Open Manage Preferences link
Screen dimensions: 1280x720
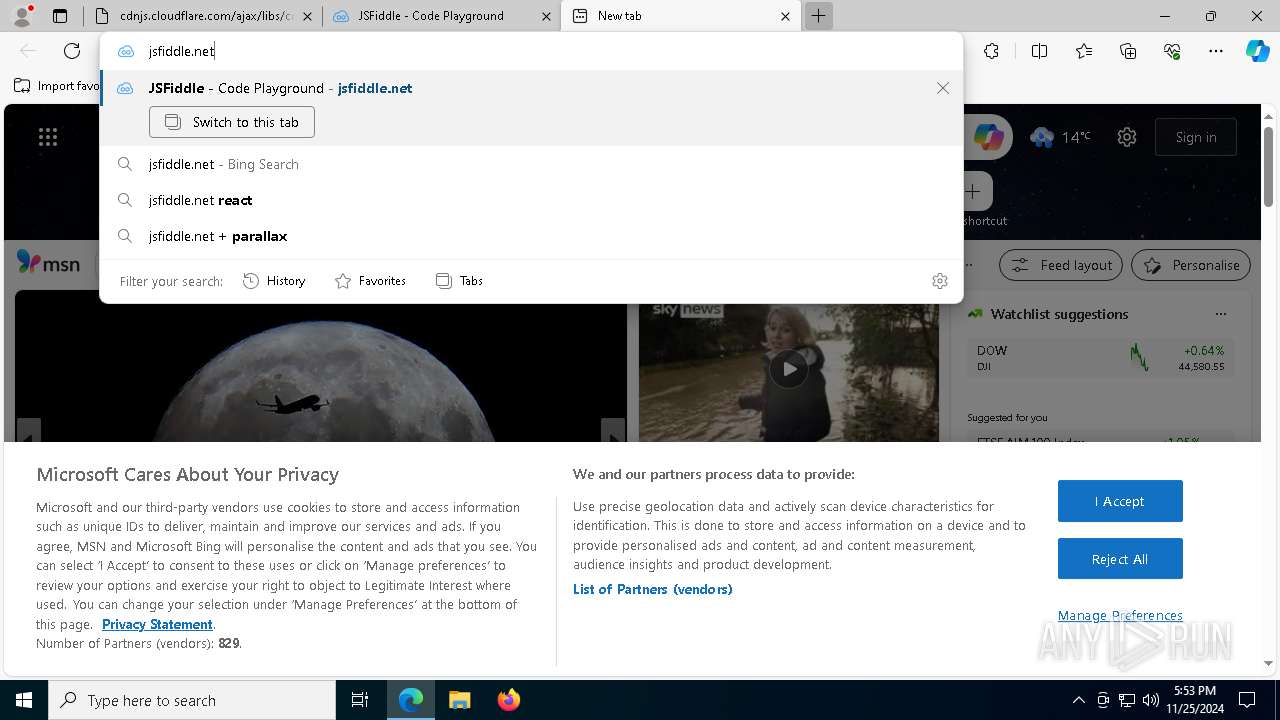[x=1120, y=615]
